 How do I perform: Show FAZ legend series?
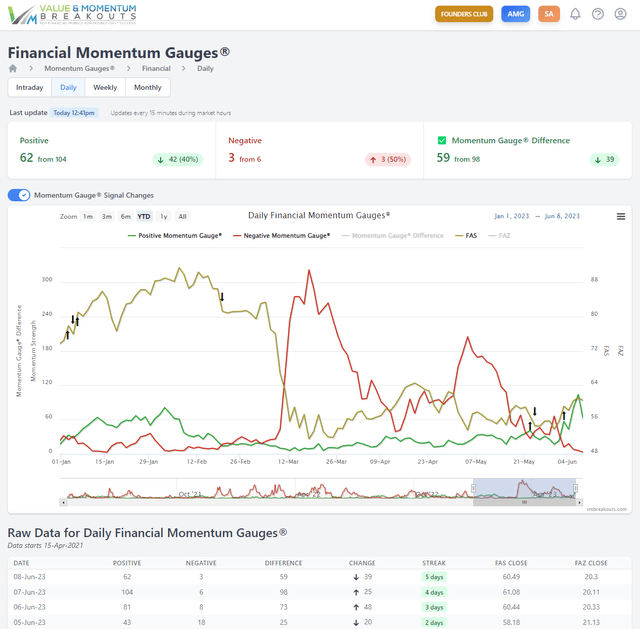coord(499,236)
